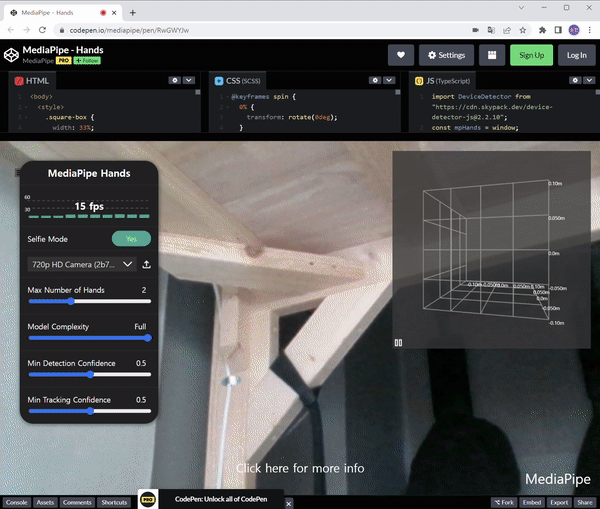Click 'CodePen: Unlock all of CodePen' banner text
The image size is (600, 509).
pyautogui.click(x=221, y=499)
